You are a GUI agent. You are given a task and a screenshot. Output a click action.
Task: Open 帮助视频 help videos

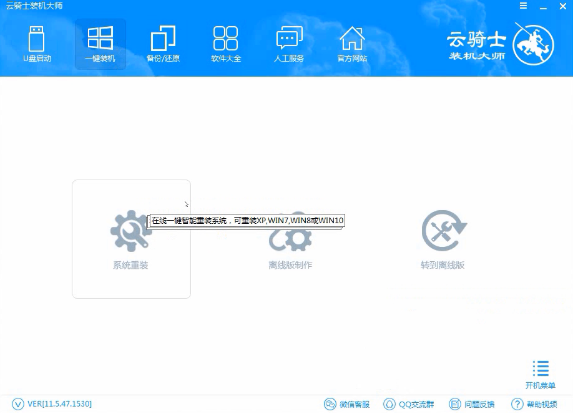[x=534, y=404]
